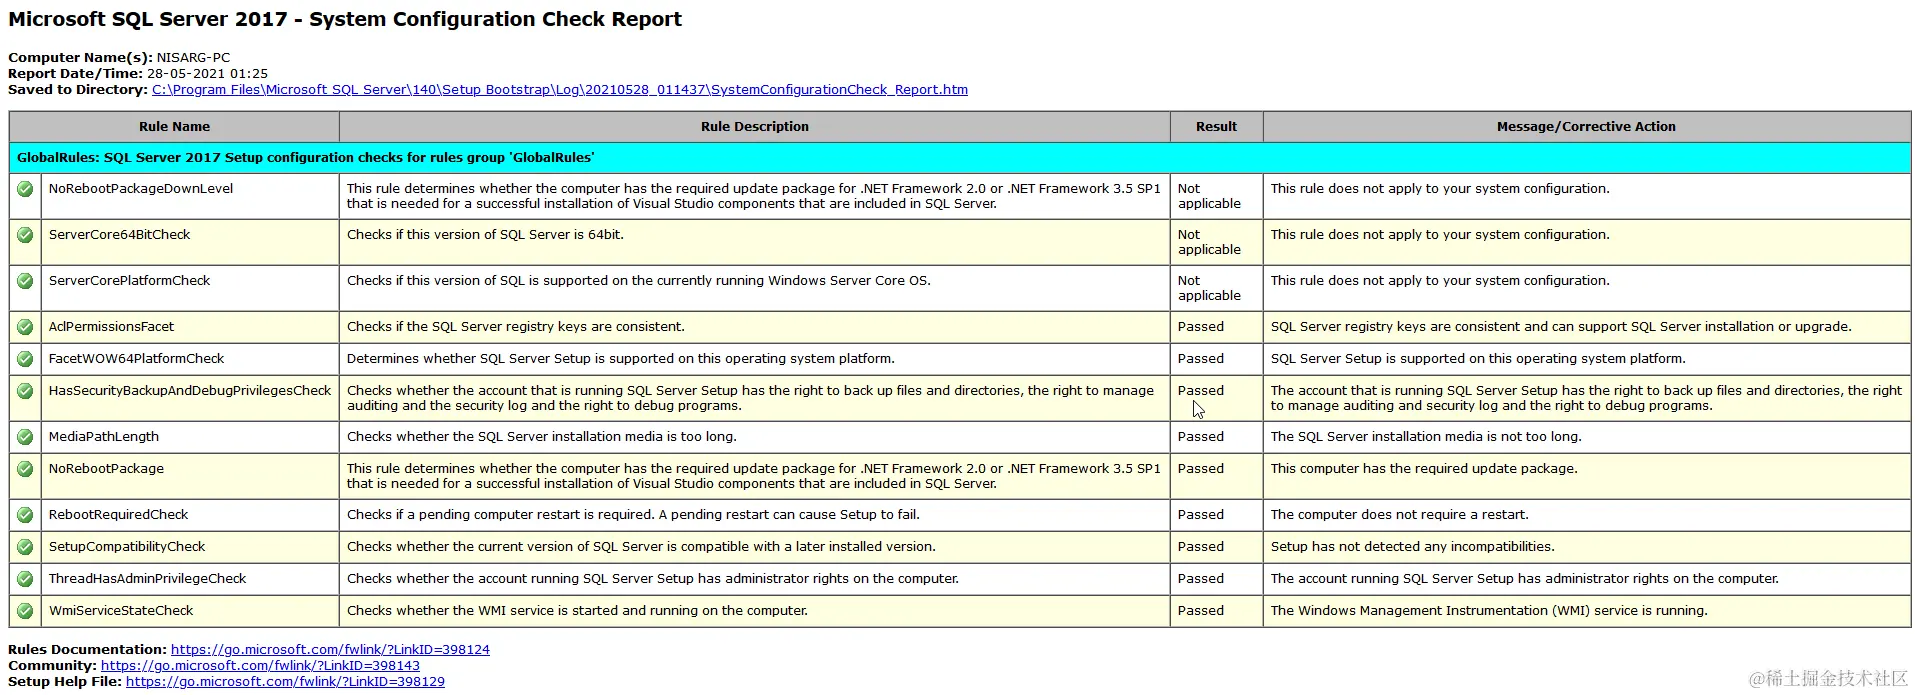
Task: Select the WmiServiceStateCheck rule name
Action: coord(121,611)
